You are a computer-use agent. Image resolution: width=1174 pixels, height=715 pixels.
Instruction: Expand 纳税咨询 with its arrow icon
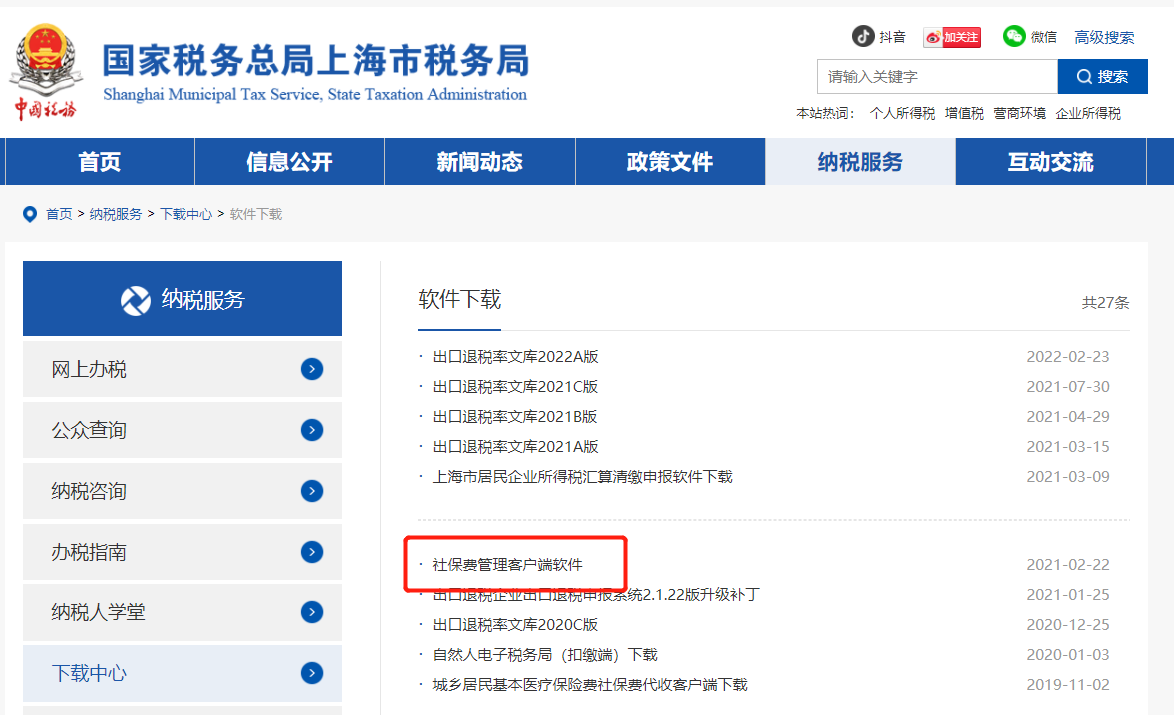(312, 491)
